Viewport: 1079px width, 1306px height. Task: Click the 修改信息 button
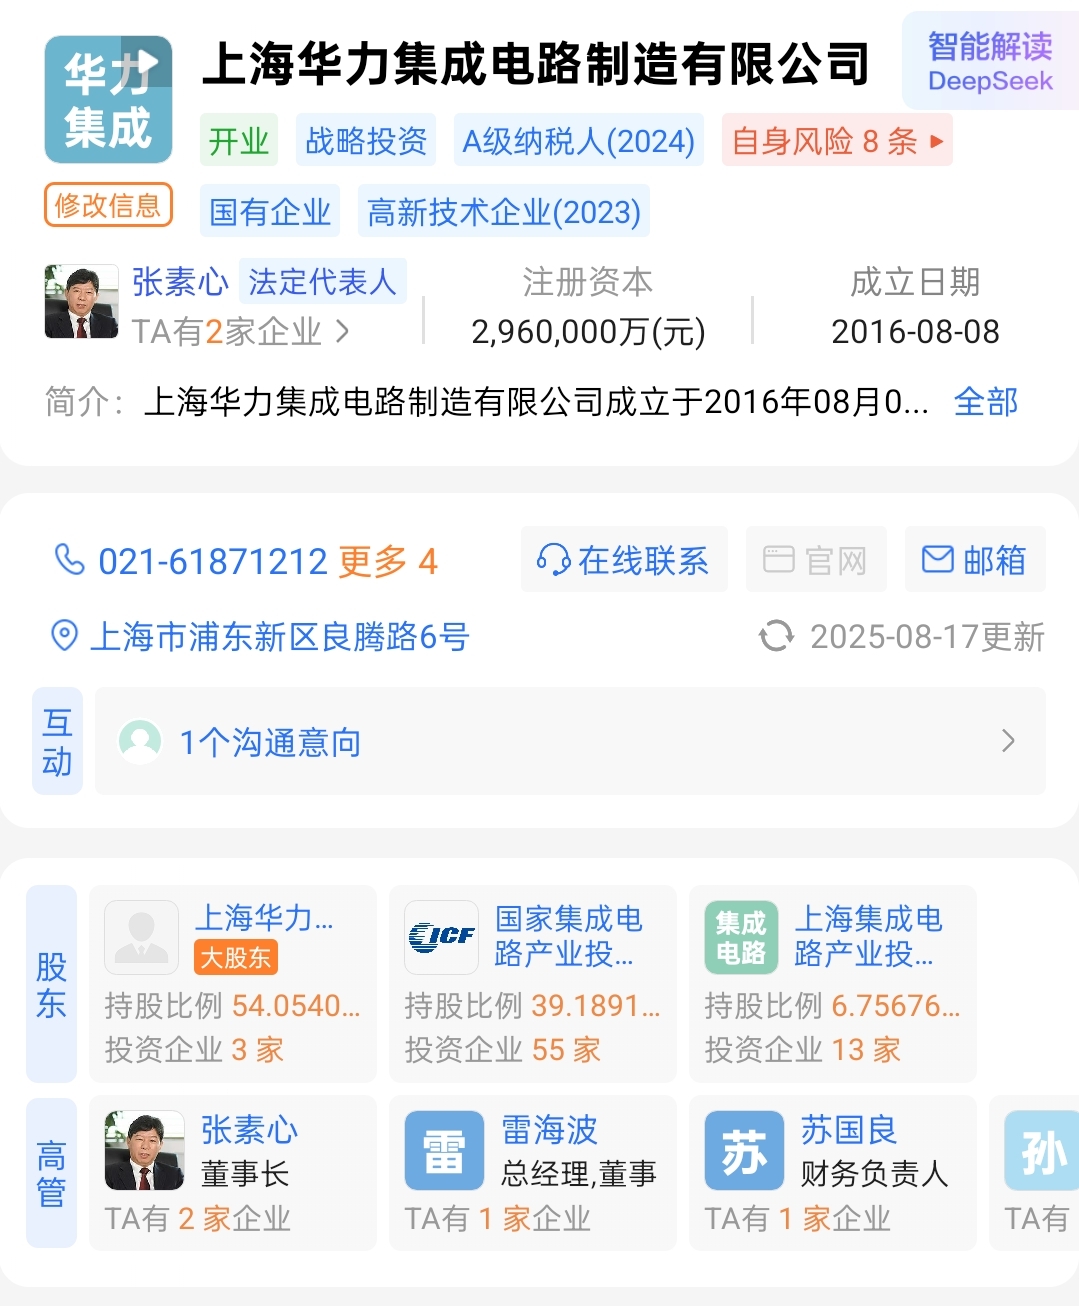click(x=108, y=205)
